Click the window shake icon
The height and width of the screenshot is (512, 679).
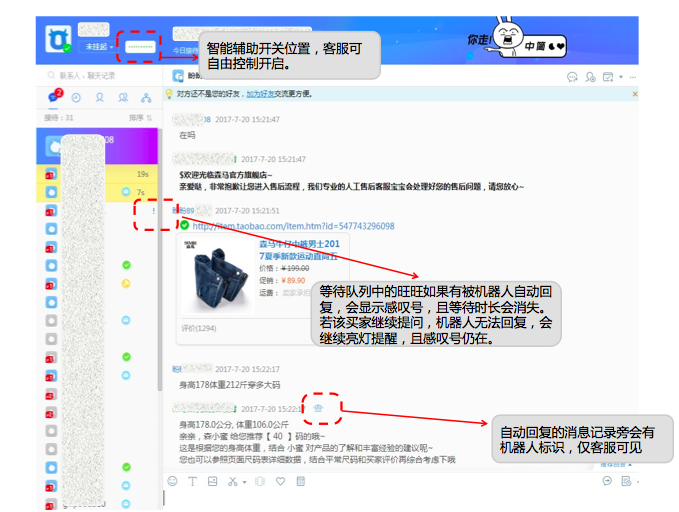pyautogui.click(x=260, y=481)
